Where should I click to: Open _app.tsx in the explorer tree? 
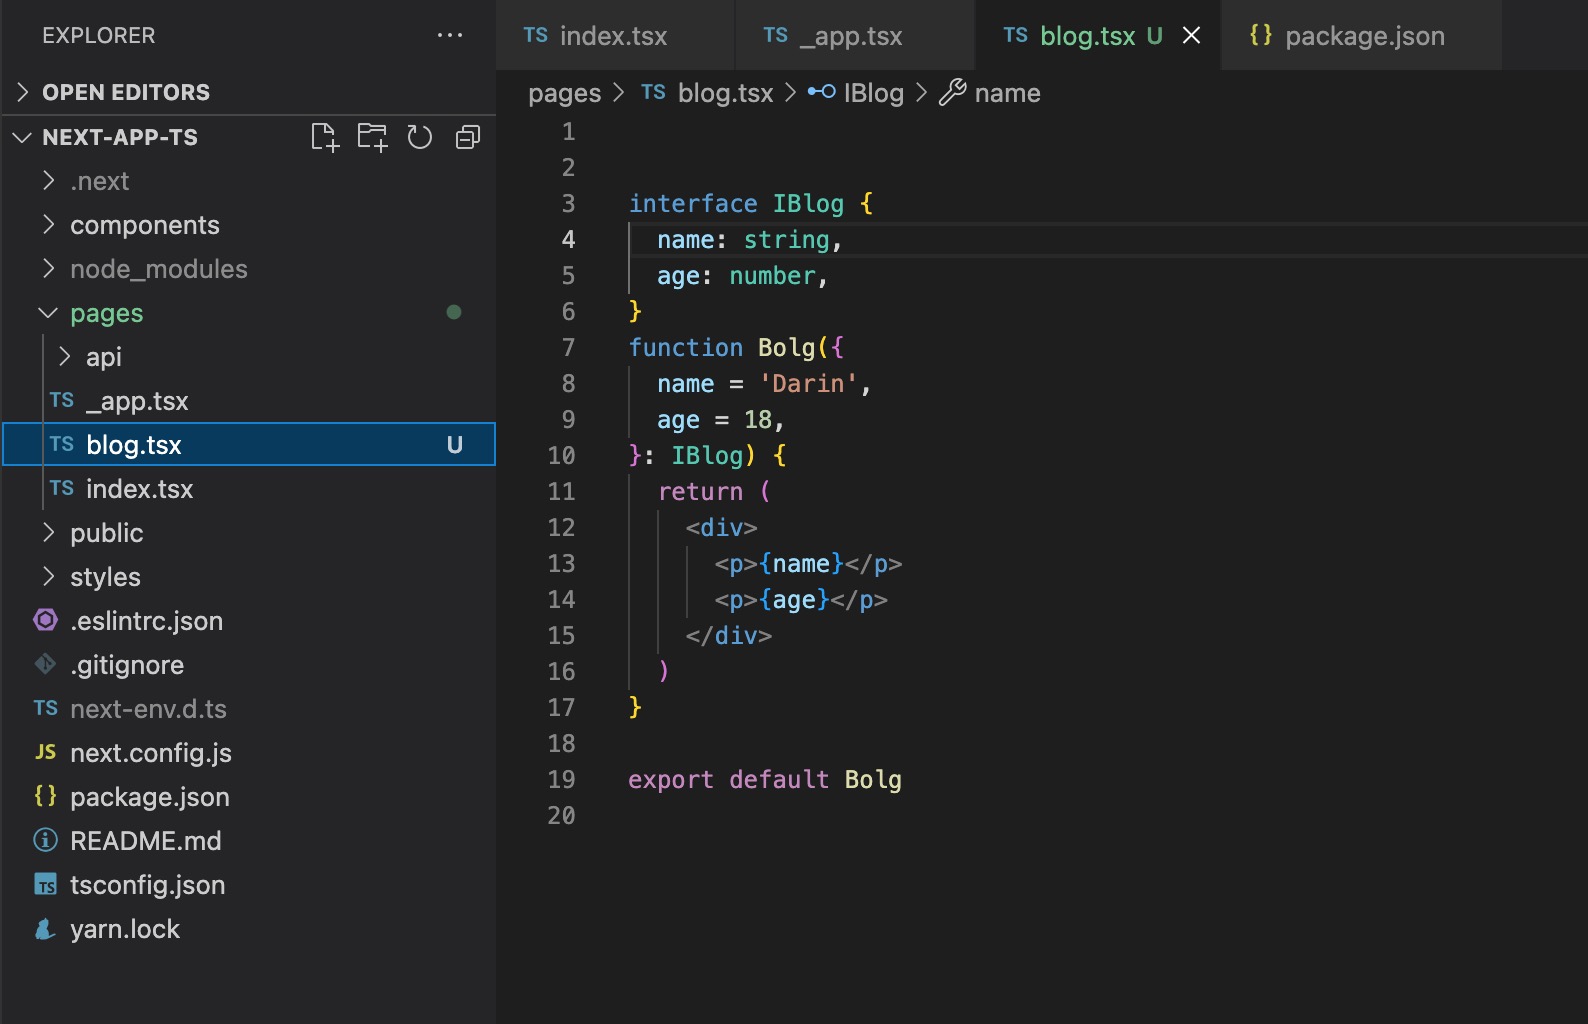point(249,401)
